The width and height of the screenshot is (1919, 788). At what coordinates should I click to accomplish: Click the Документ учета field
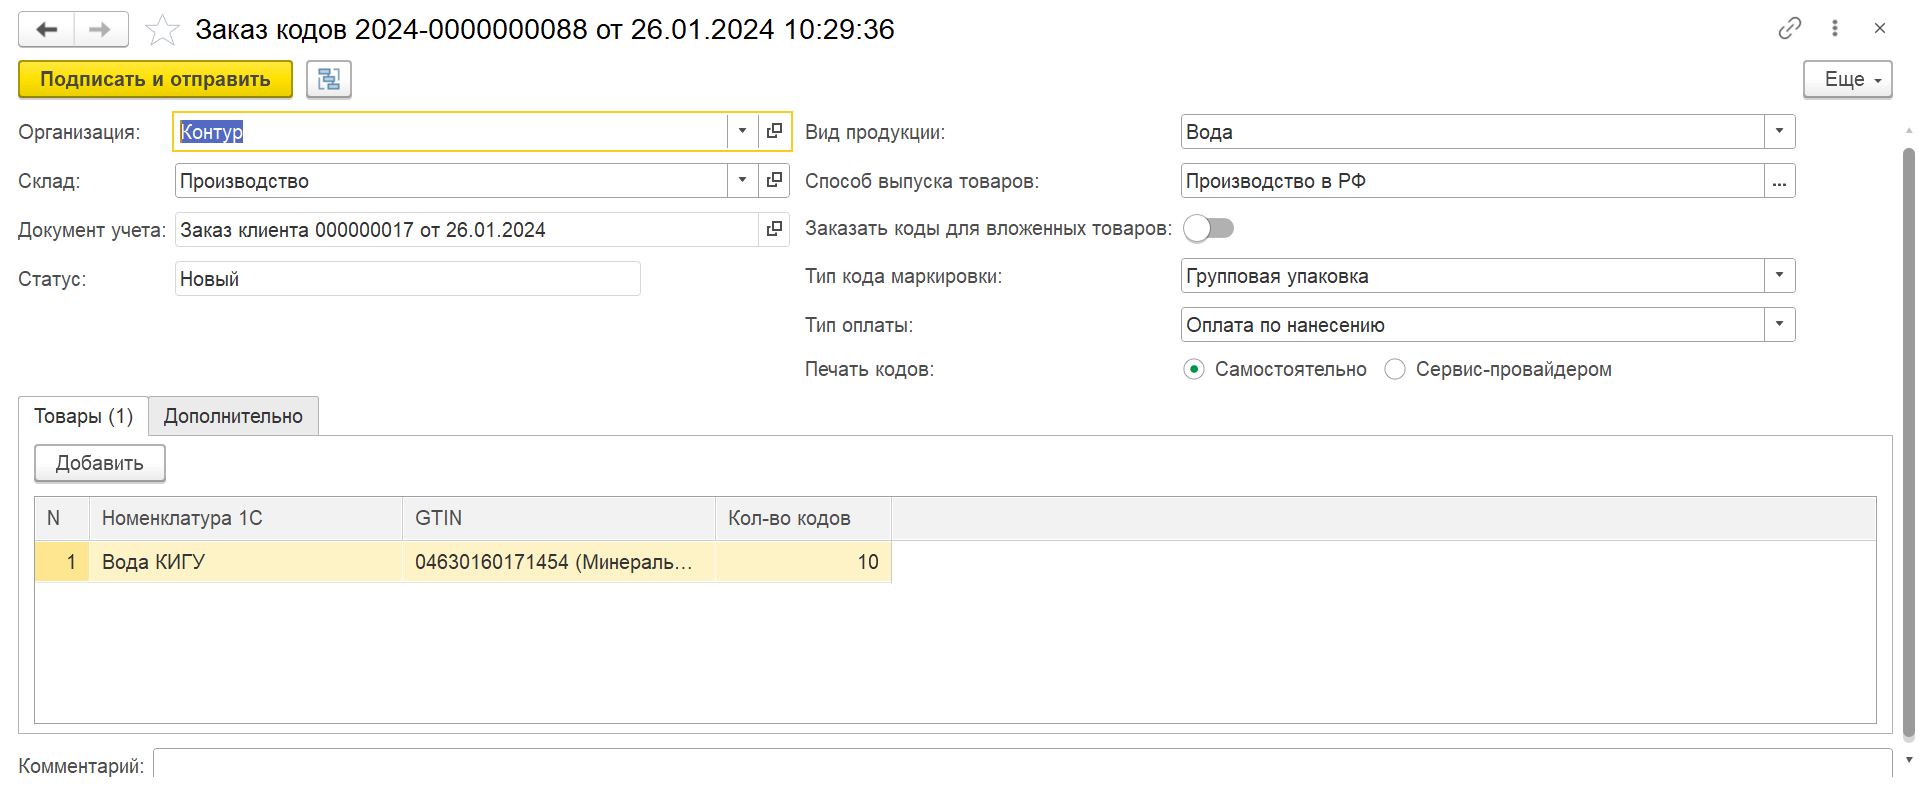coord(466,229)
